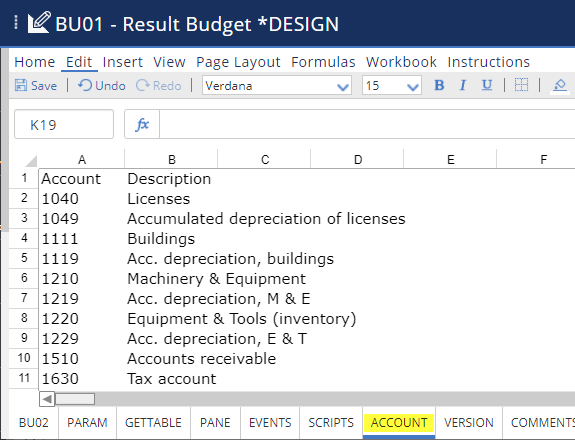
Task: Click the Save disk icon
Action: point(21,85)
